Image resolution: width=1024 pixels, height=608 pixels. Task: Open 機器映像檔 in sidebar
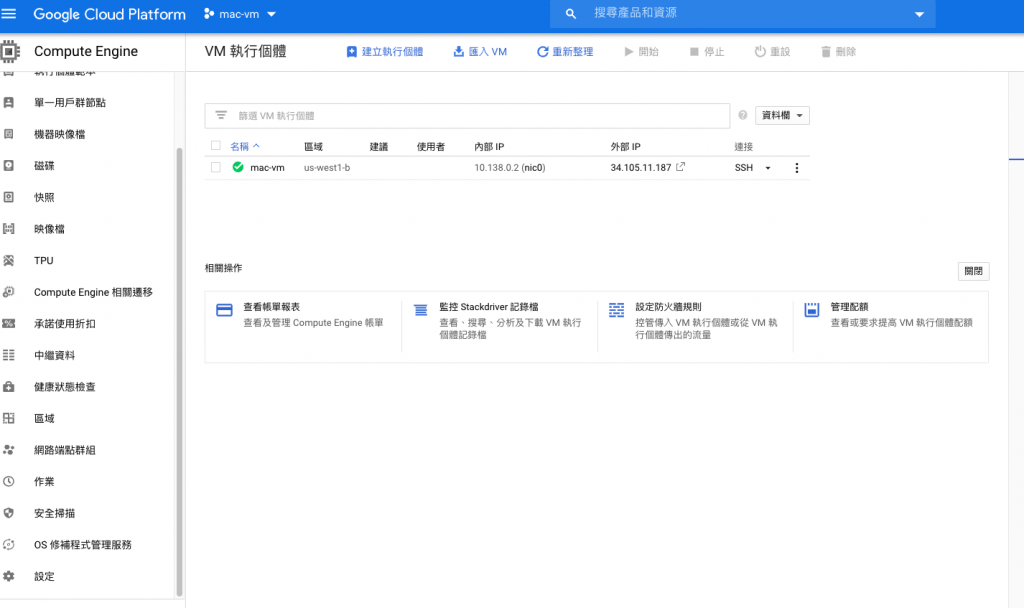click(x=59, y=134)
